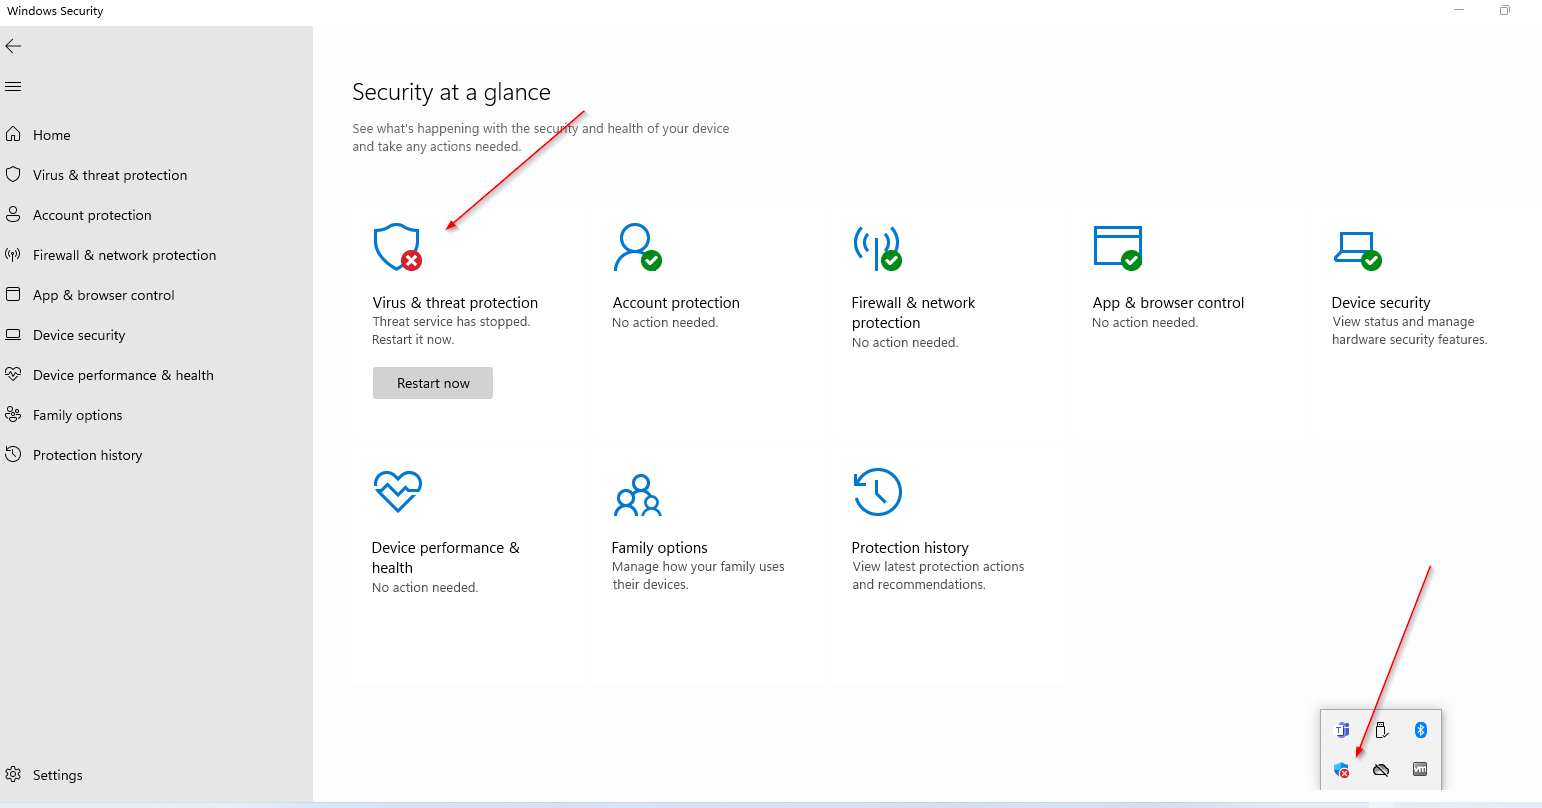The height and width of the screenshot is (808, 1542).
Task: Collapse the navigation pane with hamburger menu
Action: coord(13,87)
